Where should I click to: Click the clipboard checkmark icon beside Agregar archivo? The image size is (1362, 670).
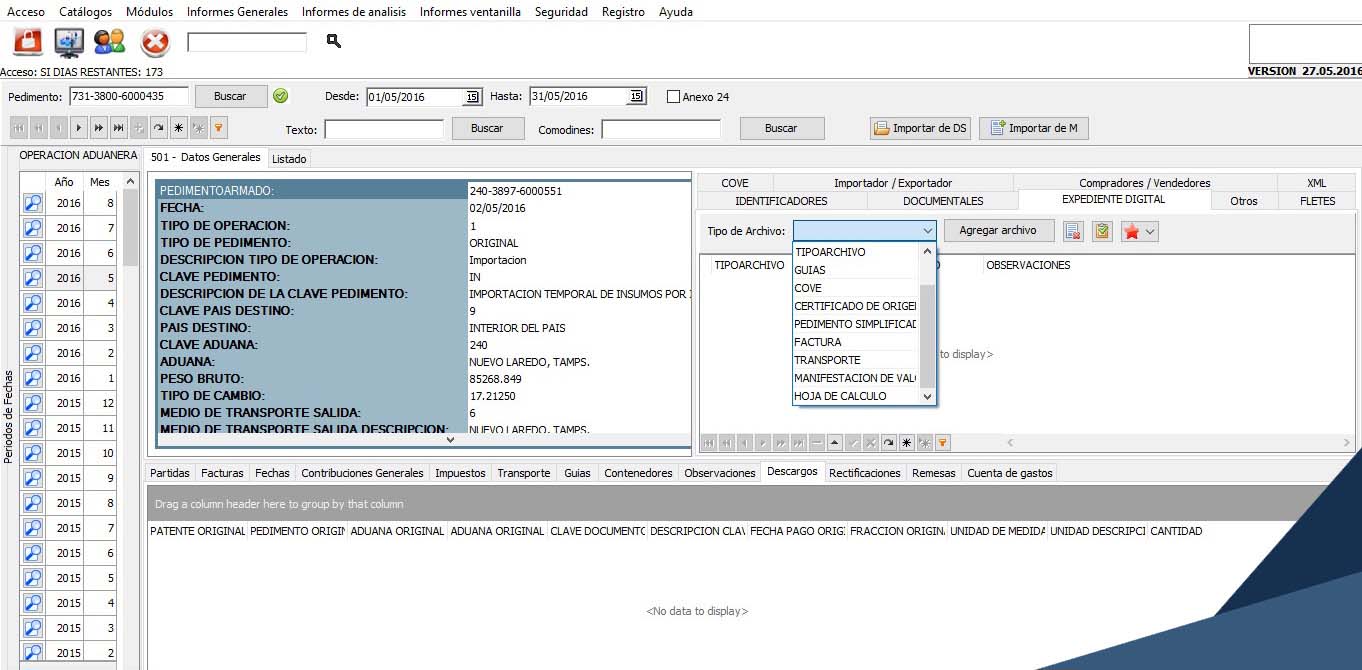(1101, 231)
